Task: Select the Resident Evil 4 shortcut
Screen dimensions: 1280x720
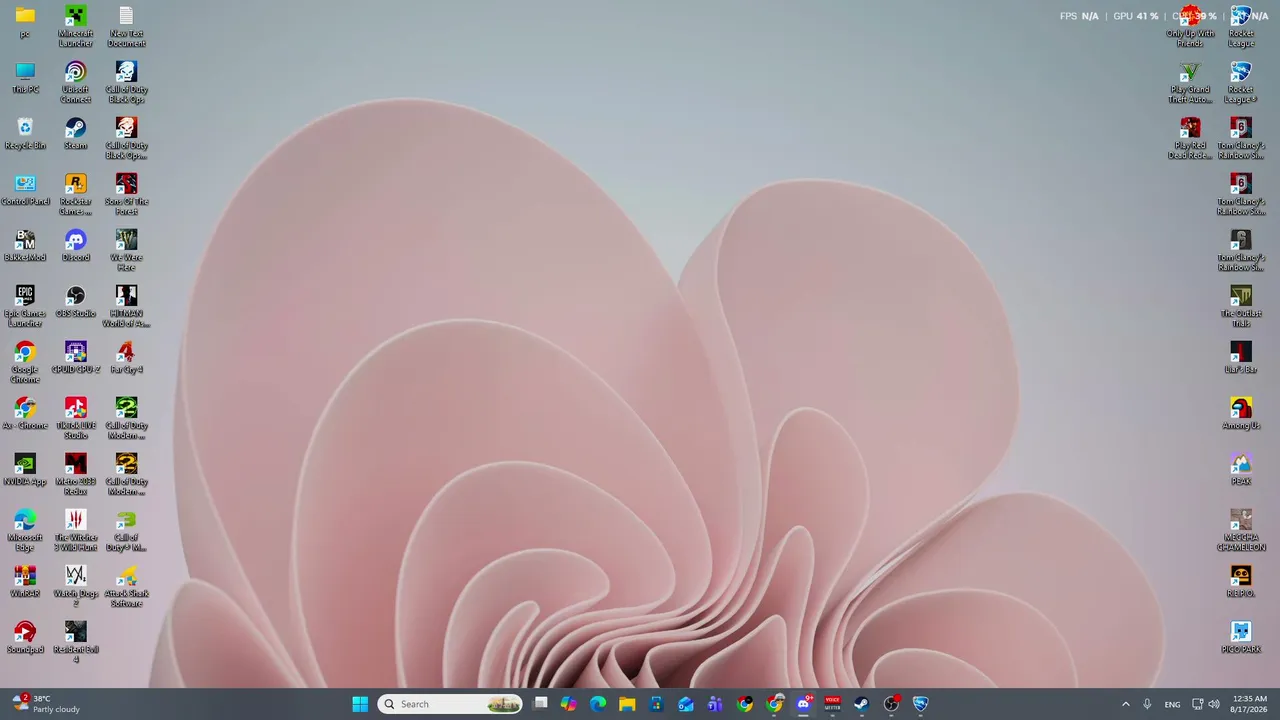Action: tap(76, 642)
